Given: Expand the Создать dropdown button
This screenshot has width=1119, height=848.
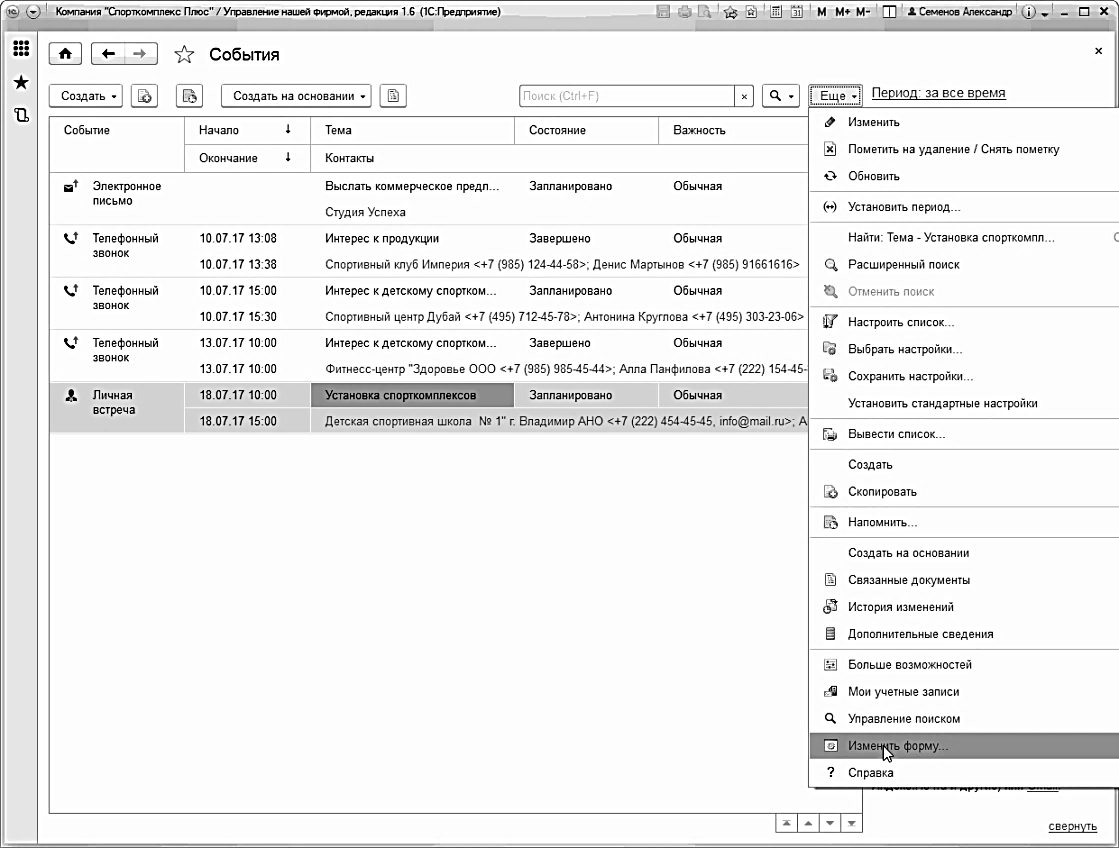Looking at the screenshot, I should coord(86,96).
